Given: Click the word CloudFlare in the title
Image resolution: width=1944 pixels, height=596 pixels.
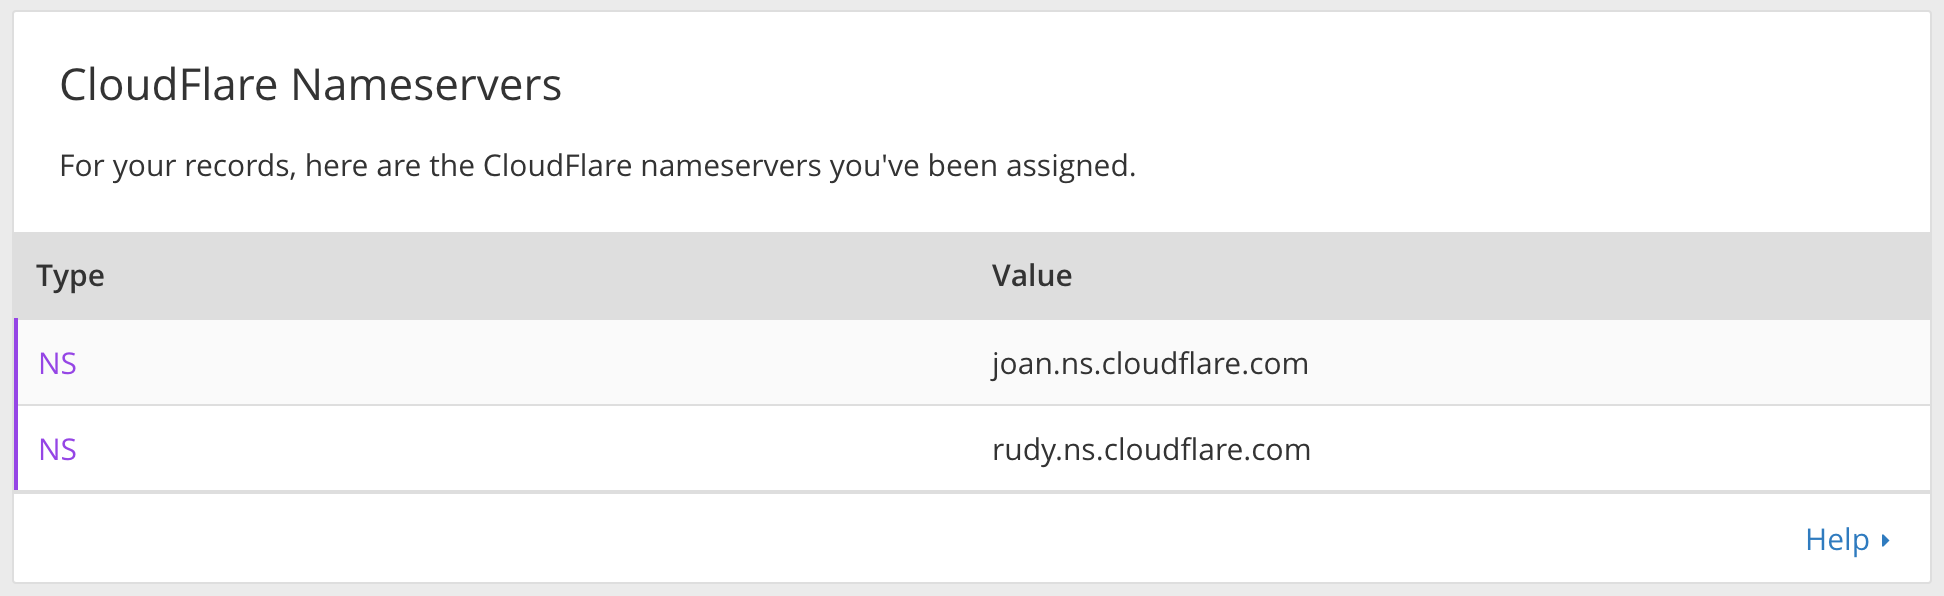Looking at the screenshot, I should [x=169, y=84].
